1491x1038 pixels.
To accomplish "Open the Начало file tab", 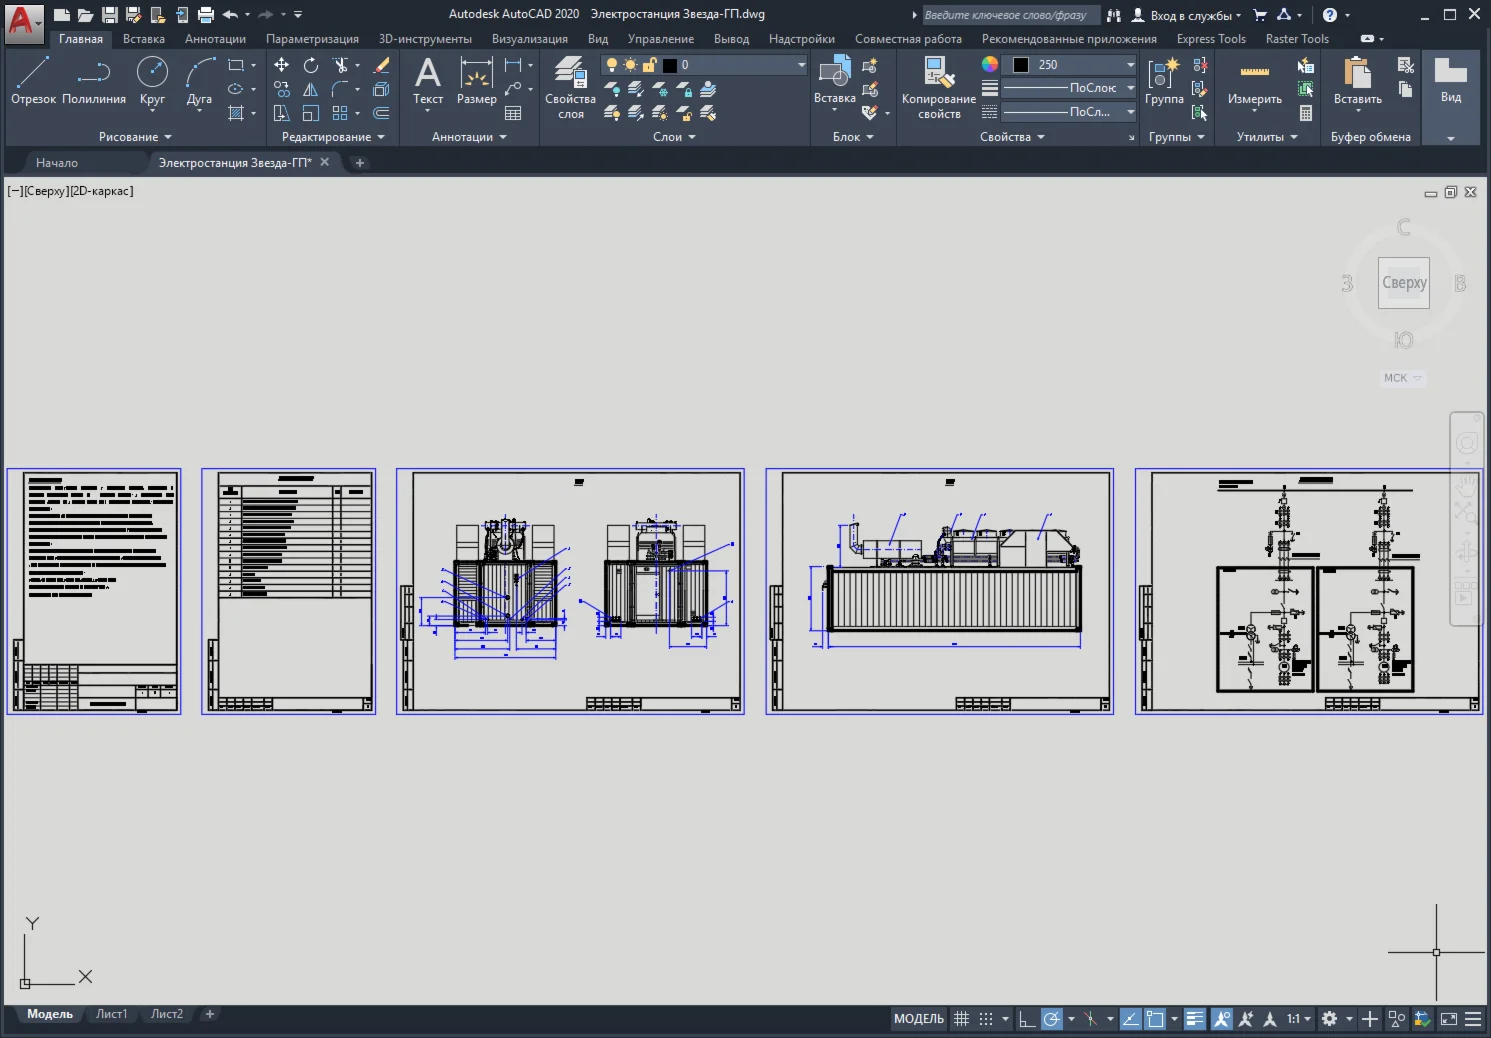I will (57, 162).
